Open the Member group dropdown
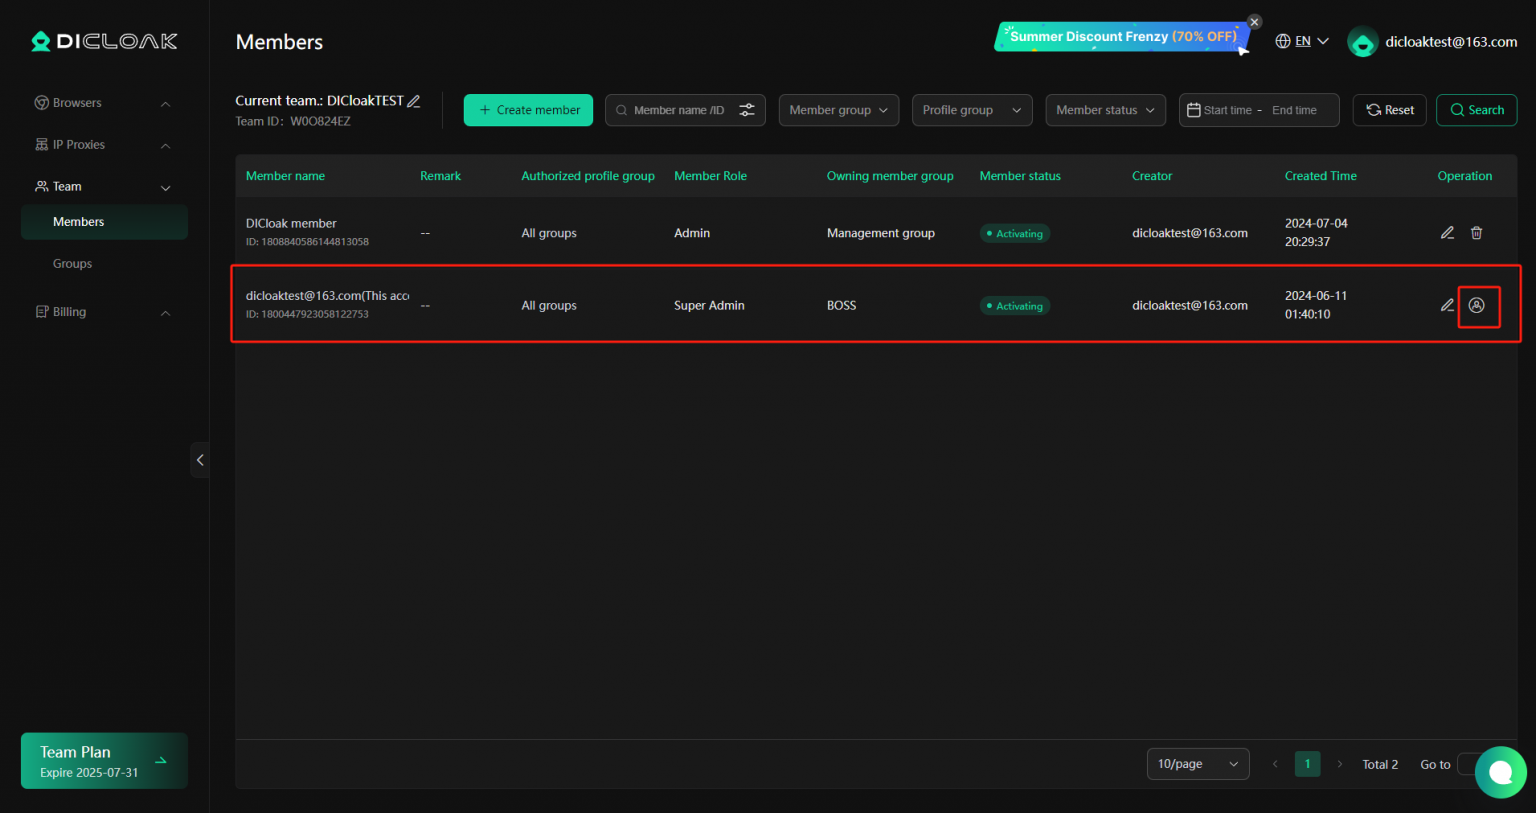Screen dimensions: 1536x813 click(x=838, y=110)
